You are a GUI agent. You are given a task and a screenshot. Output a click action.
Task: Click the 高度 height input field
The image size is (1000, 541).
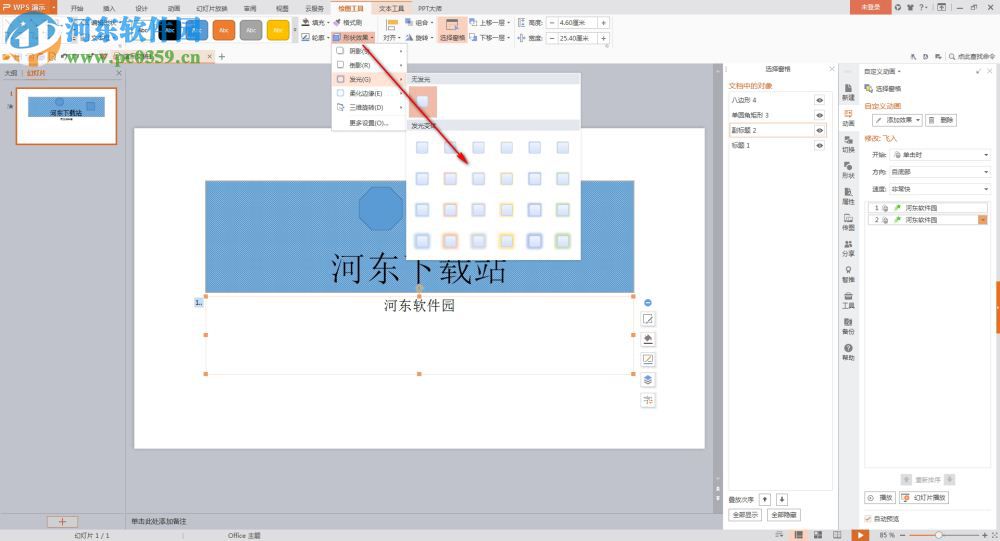(x=577, y=22)
